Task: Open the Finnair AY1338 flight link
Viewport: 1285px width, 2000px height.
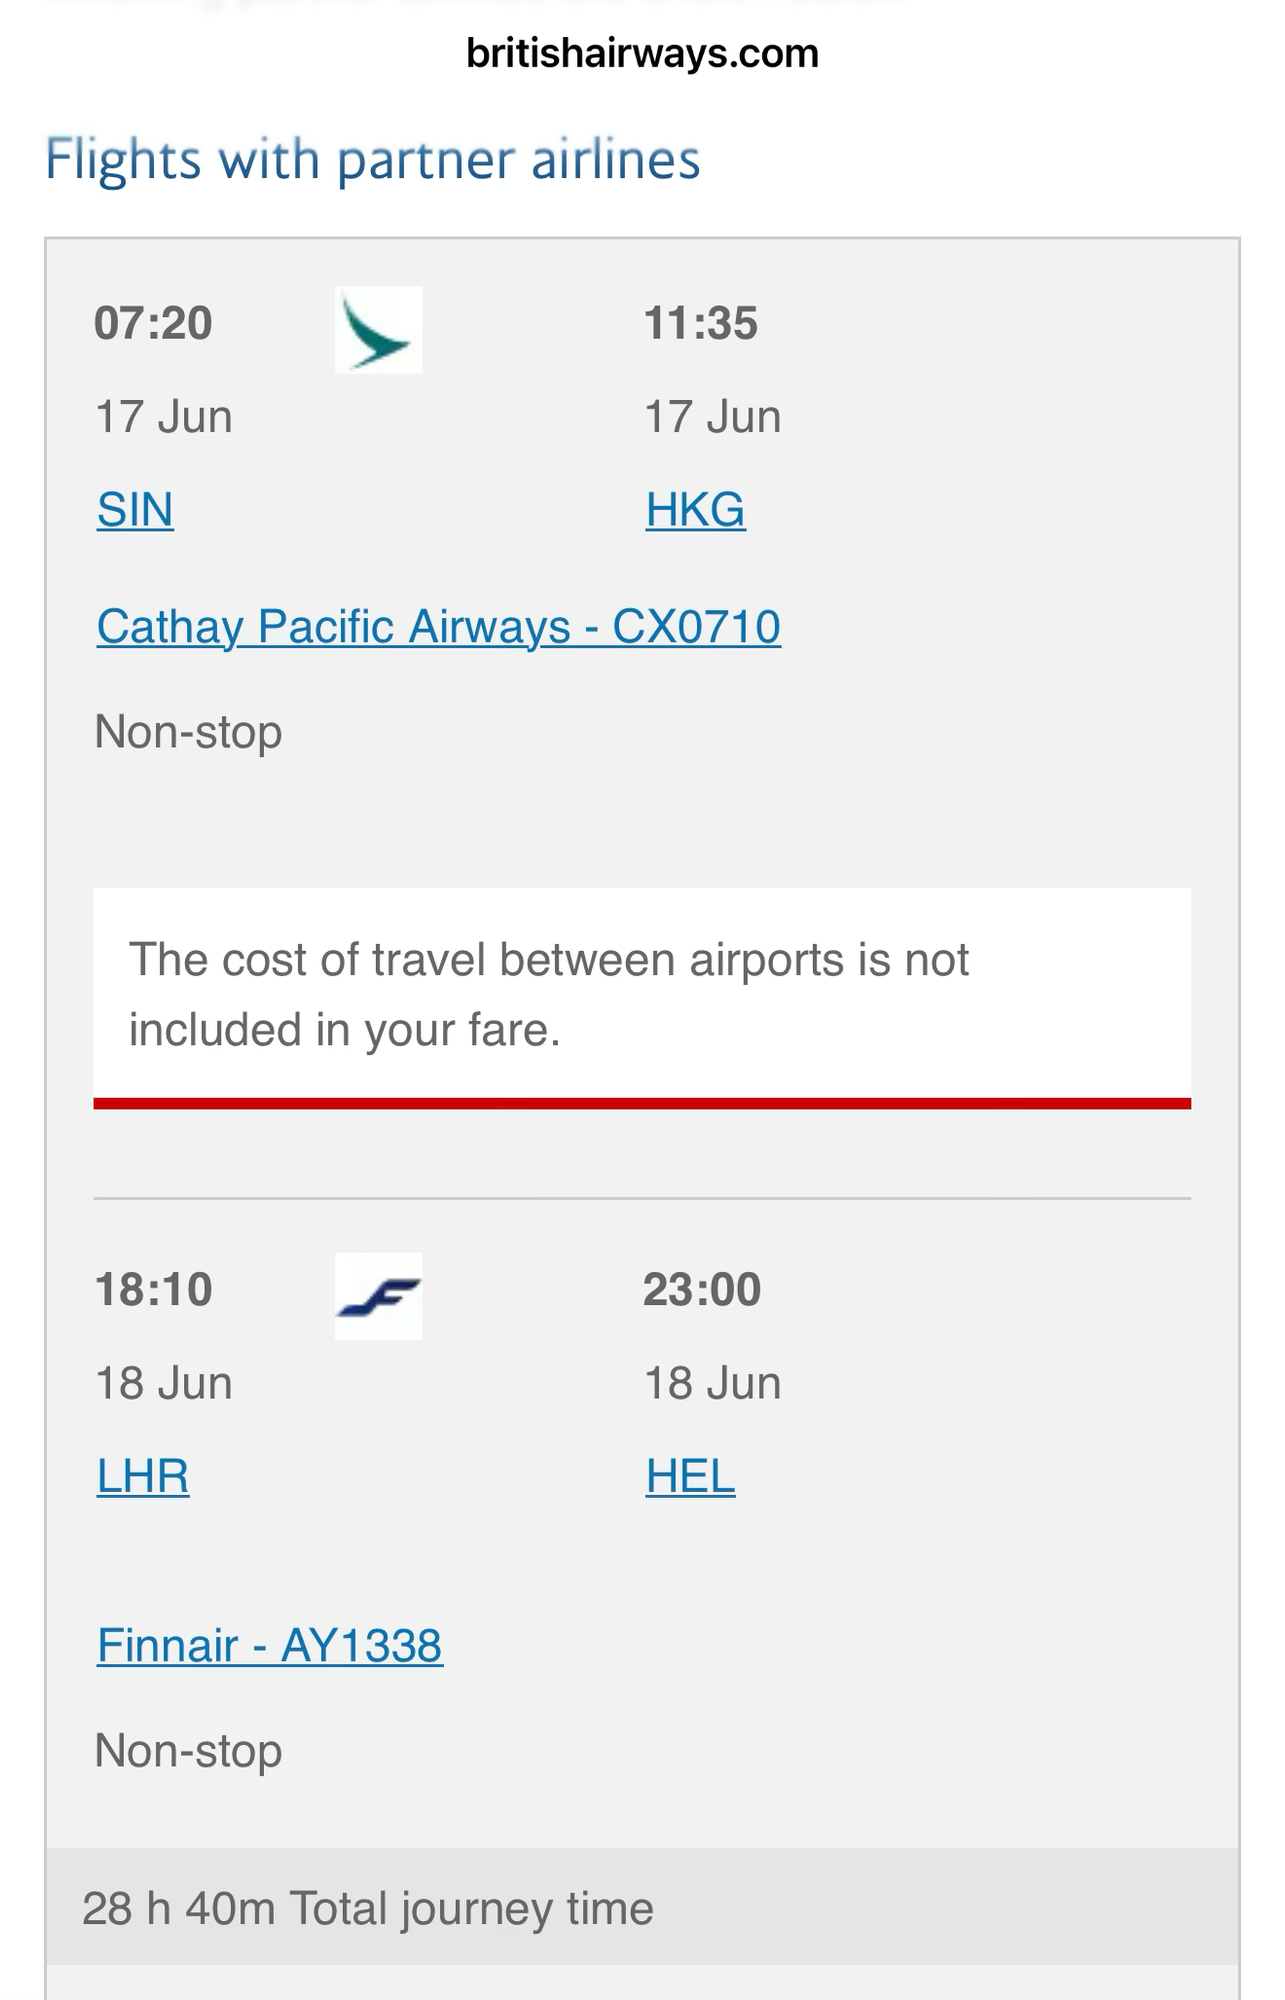Action: pos(269,1646)
